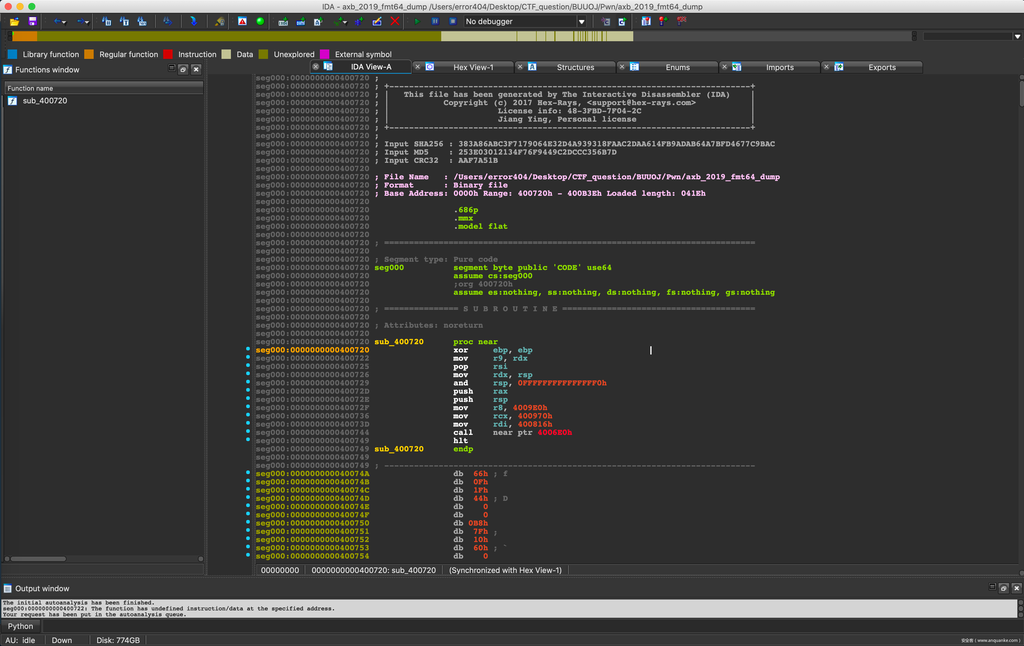Click the green circle toolbar icon
Screen dimensions: 1024x646
point(260,21)
